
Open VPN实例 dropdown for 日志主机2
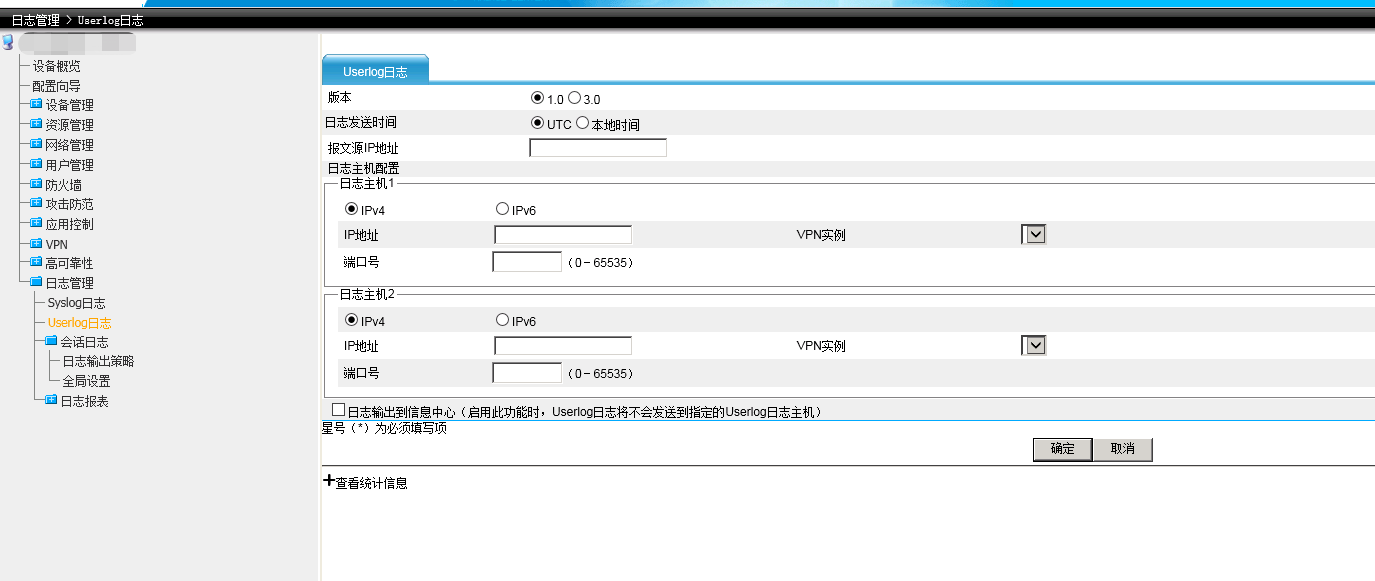click(1033, 345)
